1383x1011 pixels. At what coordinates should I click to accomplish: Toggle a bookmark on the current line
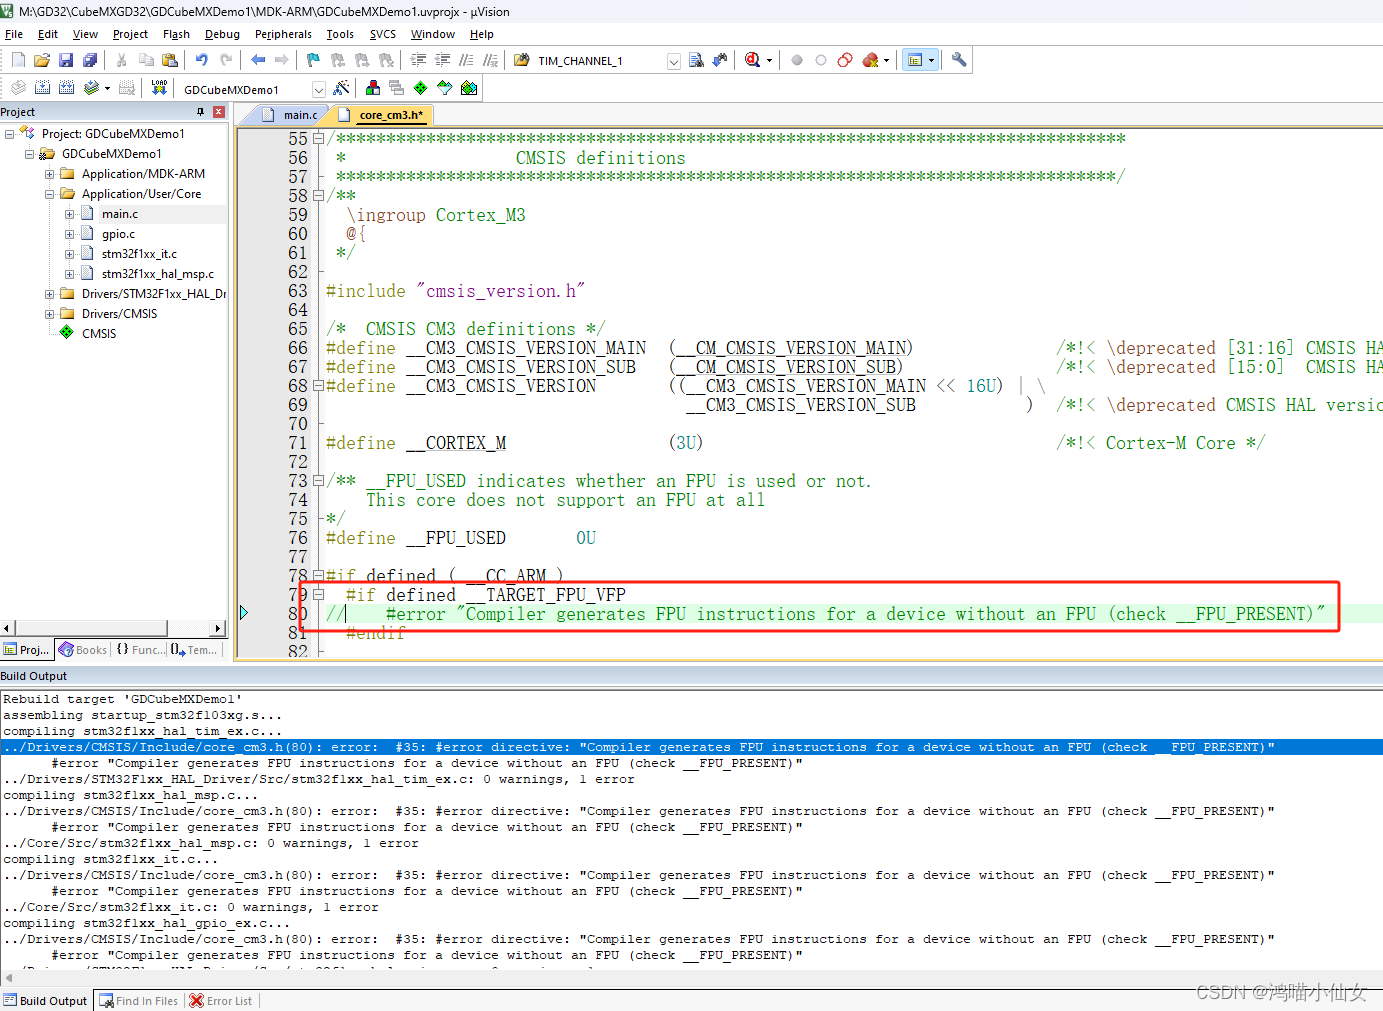pyautogui.click(x=314, y=60)
